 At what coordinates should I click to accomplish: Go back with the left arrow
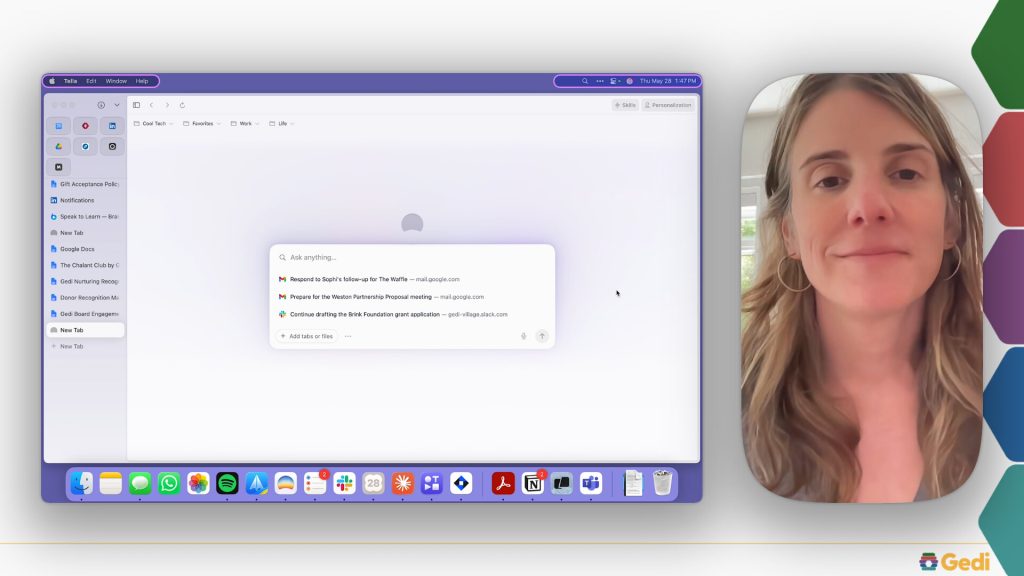click(x=152, y=105)
